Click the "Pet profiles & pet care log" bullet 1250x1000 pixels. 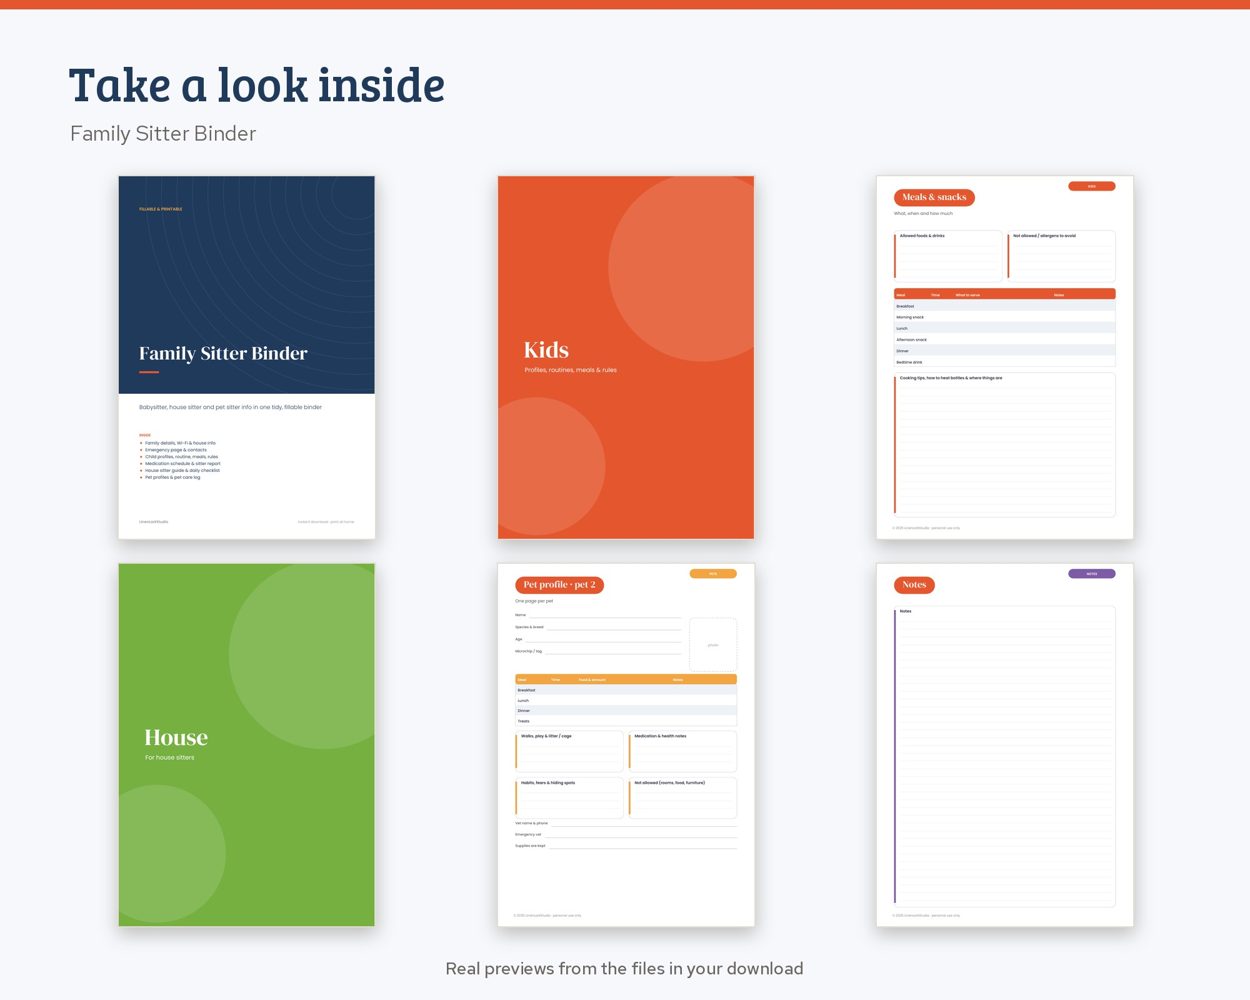click(x=172, y=477)
